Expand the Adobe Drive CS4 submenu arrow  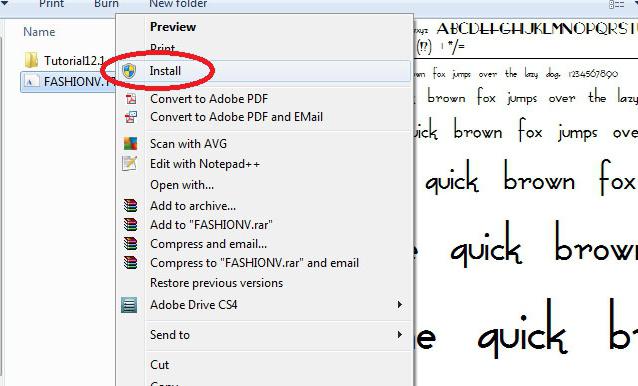click(x=400, y=304)
